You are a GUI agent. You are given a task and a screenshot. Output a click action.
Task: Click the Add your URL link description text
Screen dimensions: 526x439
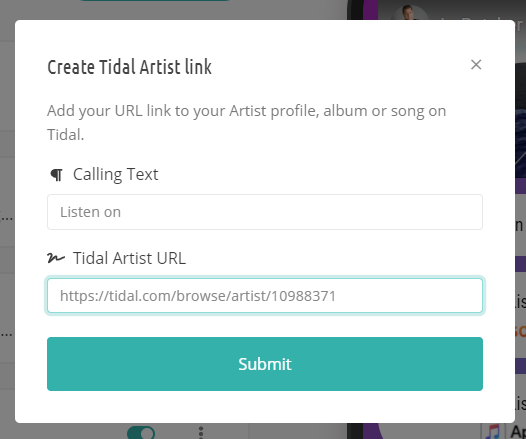tap(247, 122)
